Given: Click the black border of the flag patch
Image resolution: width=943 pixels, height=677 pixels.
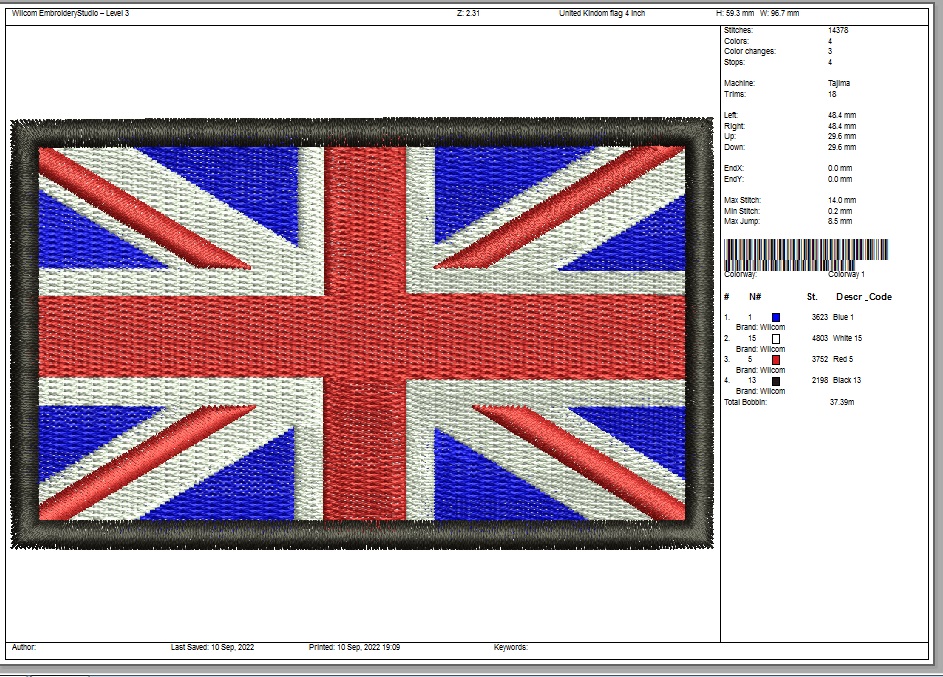Looking at the screenshot, I should coord(362,130).
